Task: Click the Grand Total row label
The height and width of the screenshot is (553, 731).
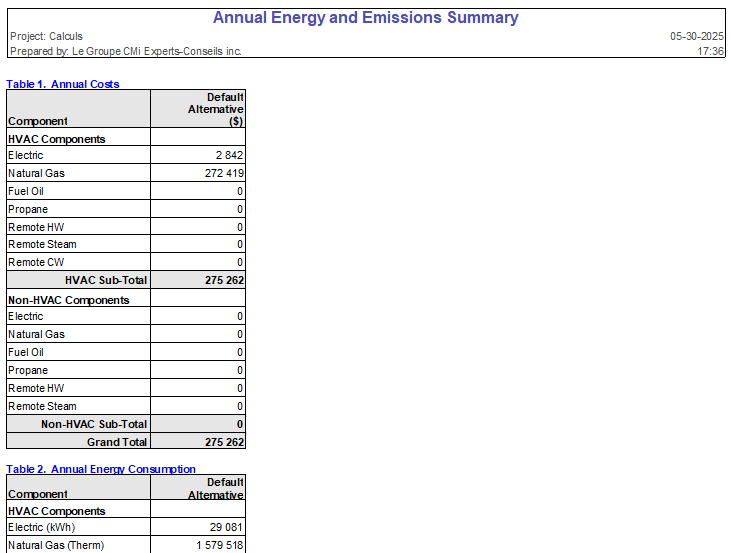Action: [x=117, y=442]
